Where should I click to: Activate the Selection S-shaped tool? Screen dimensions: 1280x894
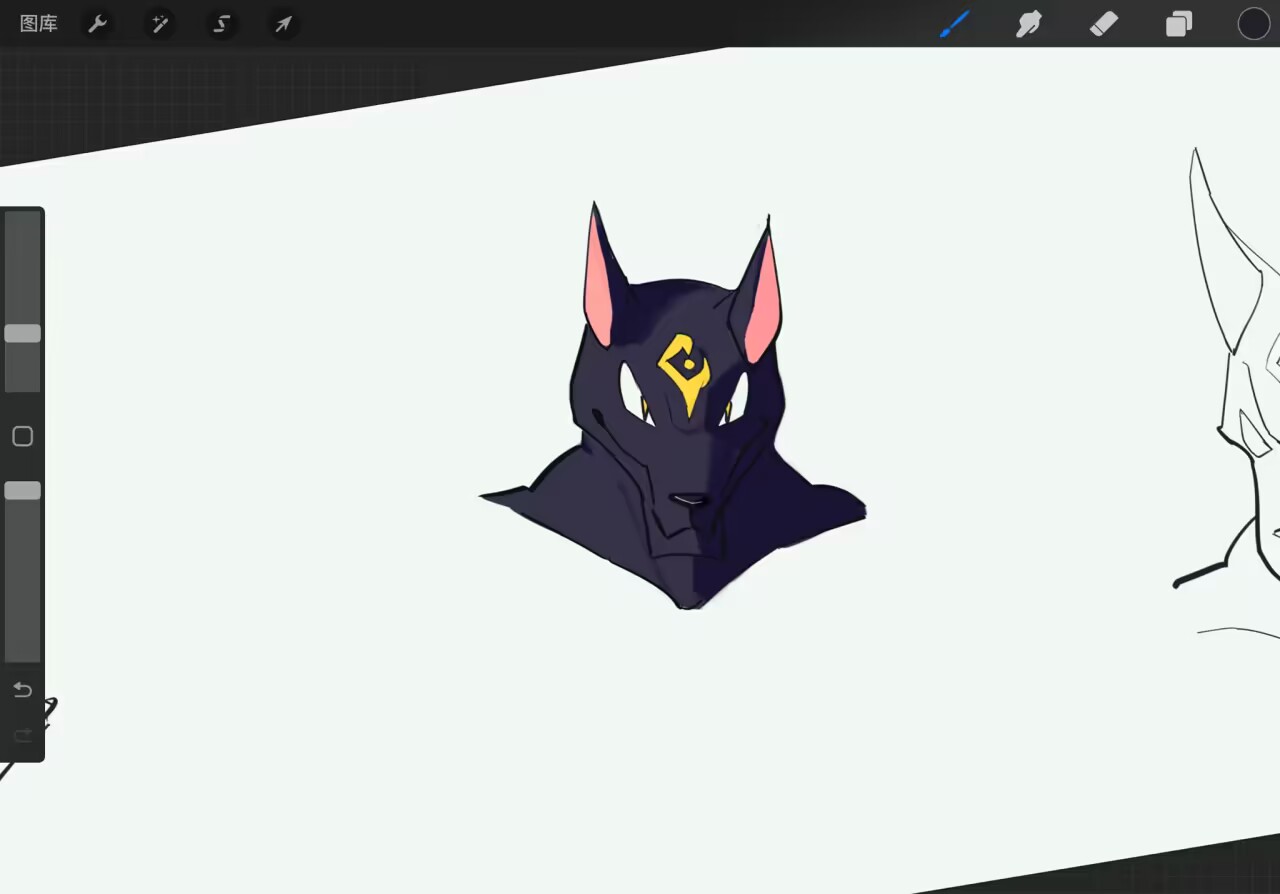[x=221, y=24]
